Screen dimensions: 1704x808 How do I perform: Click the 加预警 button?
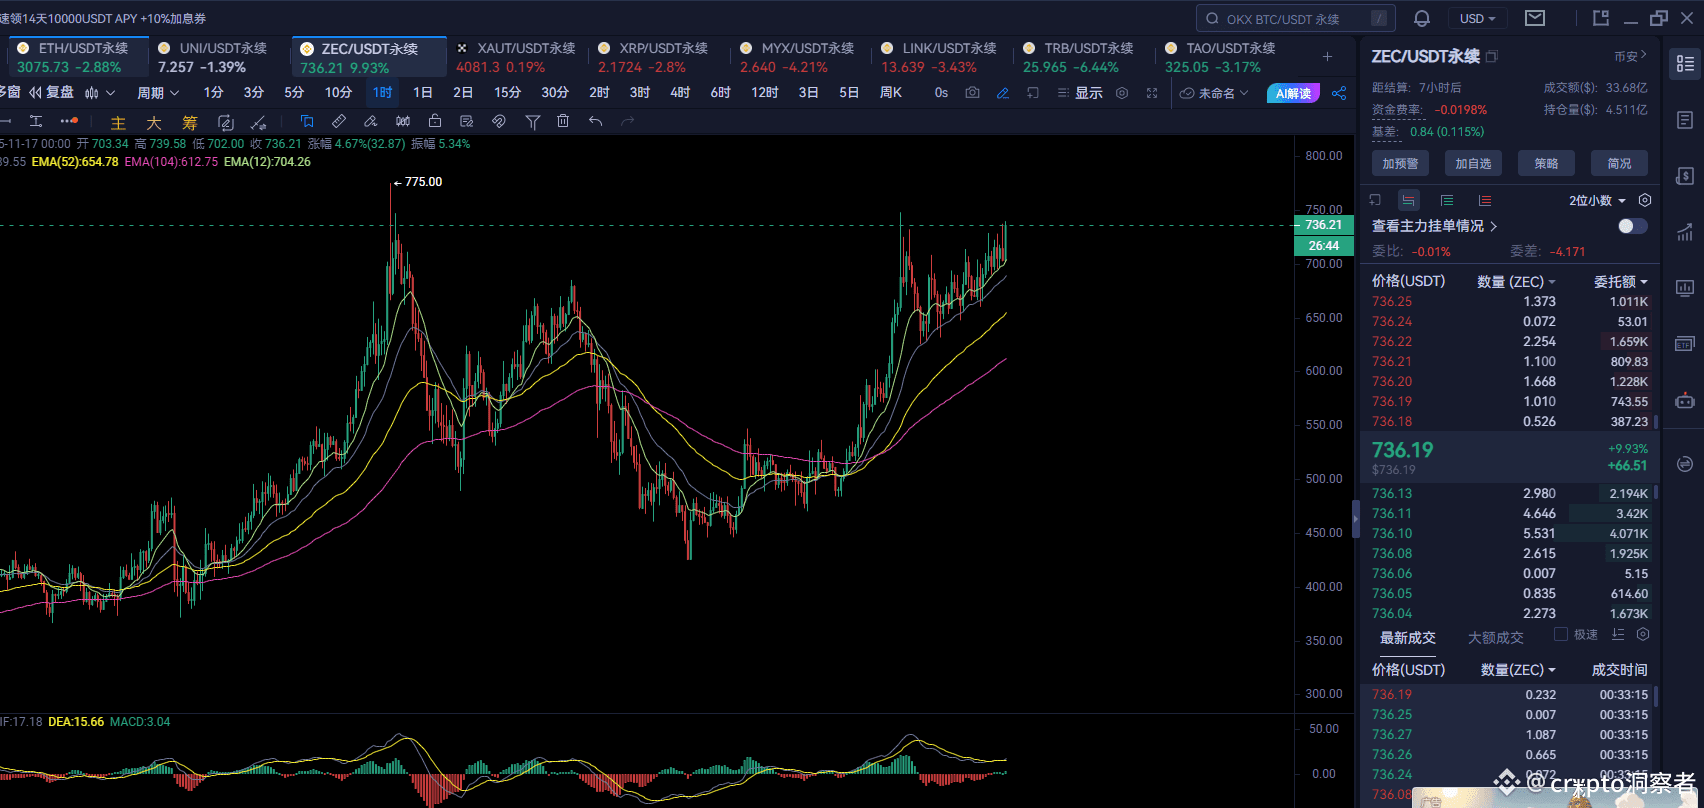1400,164
